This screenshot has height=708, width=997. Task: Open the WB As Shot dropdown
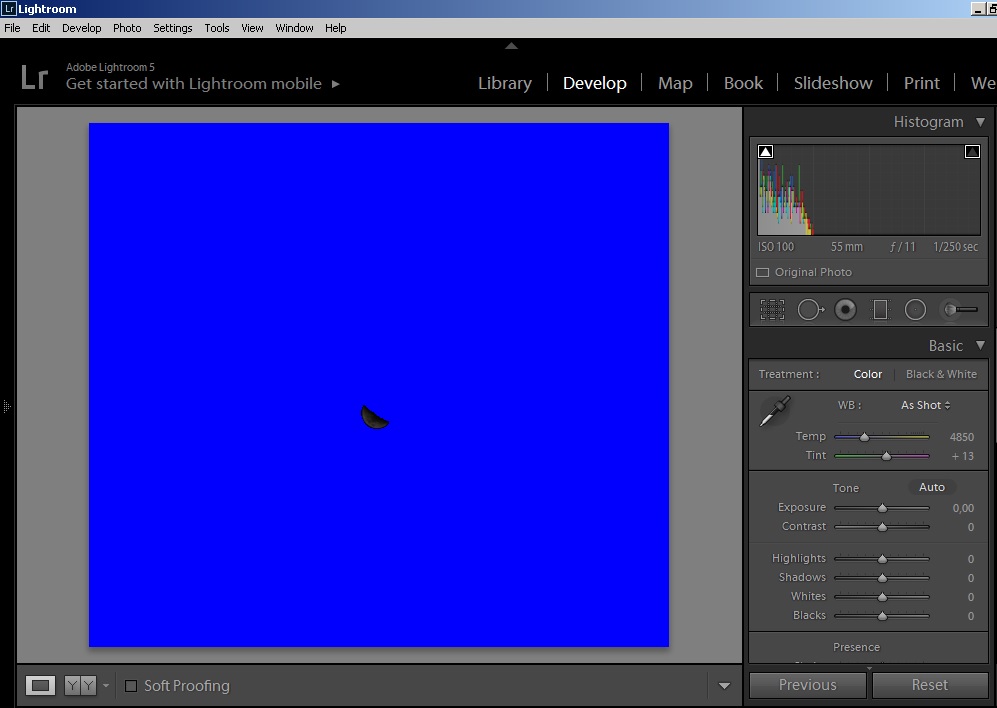coord(925,405)
